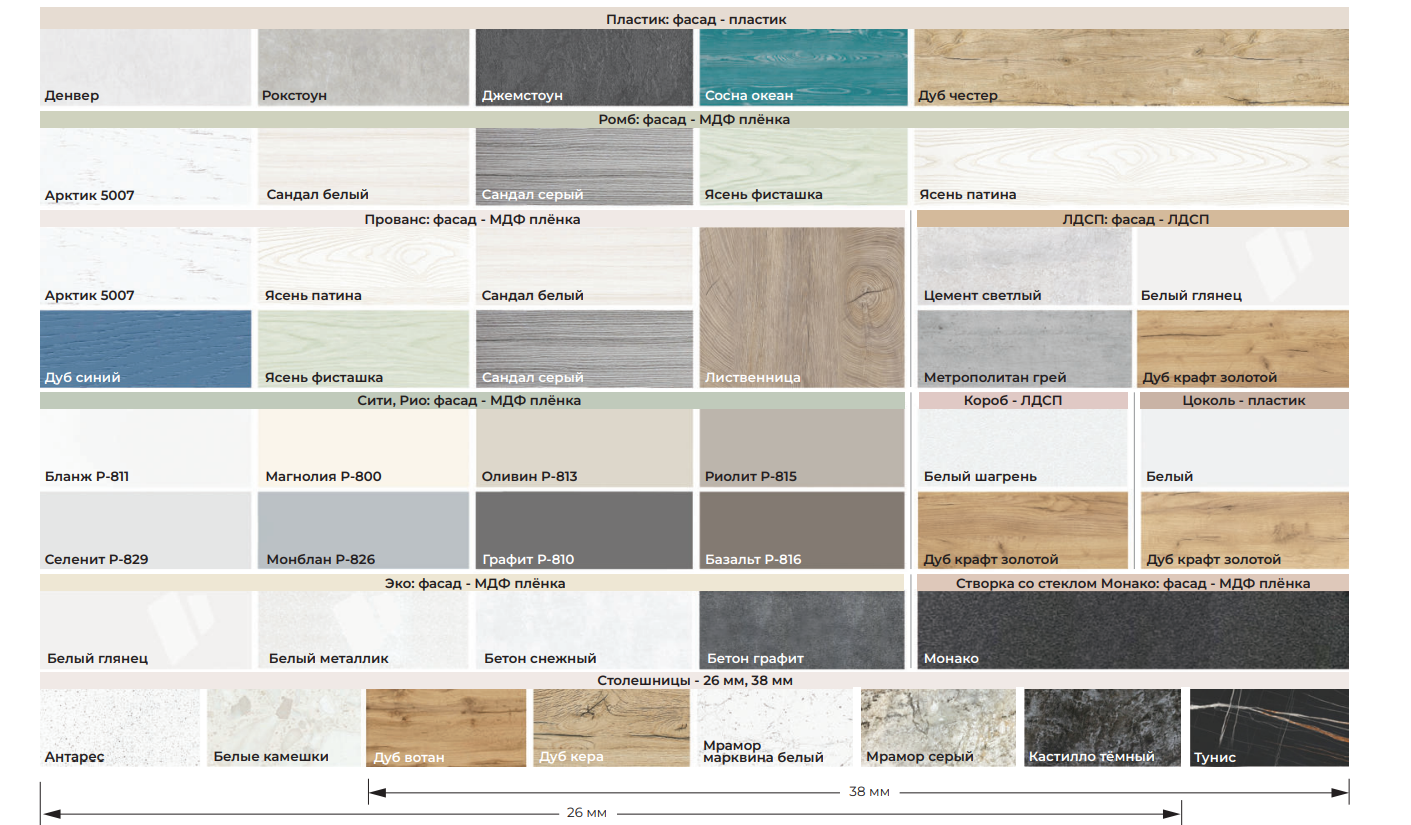Choose the Графит Р-810 color swatch
Screen dimensions: 1411x825
(584, 530)
